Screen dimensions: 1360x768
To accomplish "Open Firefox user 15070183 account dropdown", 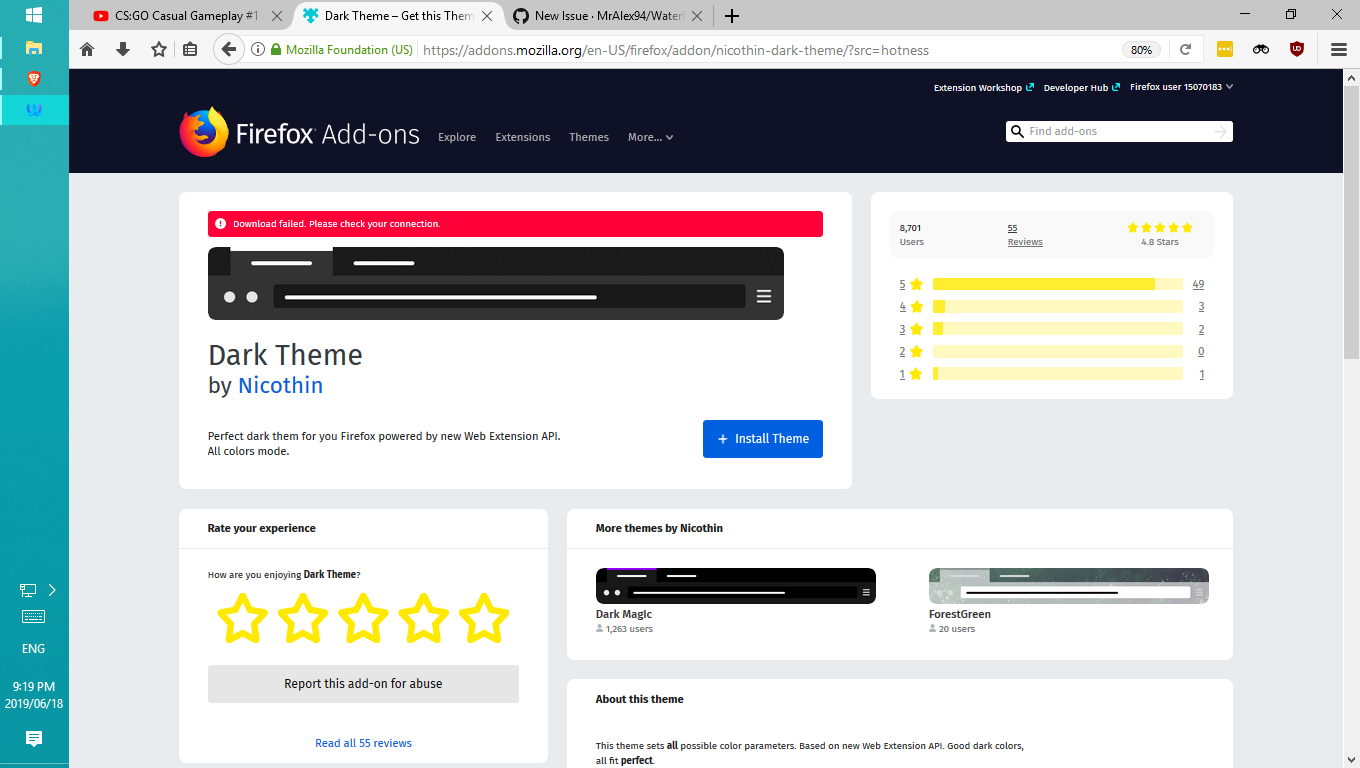I will point(1181,87).
